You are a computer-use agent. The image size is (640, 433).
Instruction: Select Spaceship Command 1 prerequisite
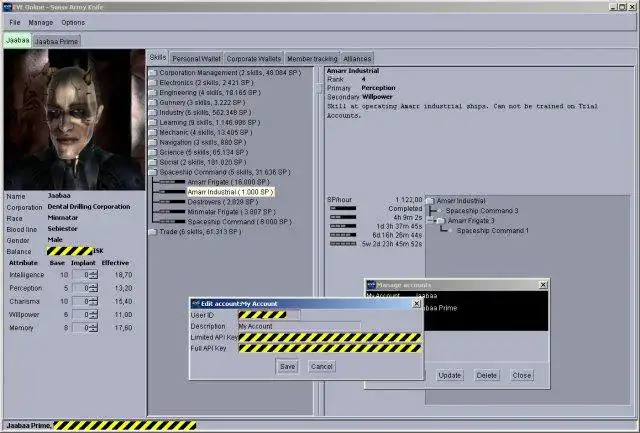(x=493, y=231)
